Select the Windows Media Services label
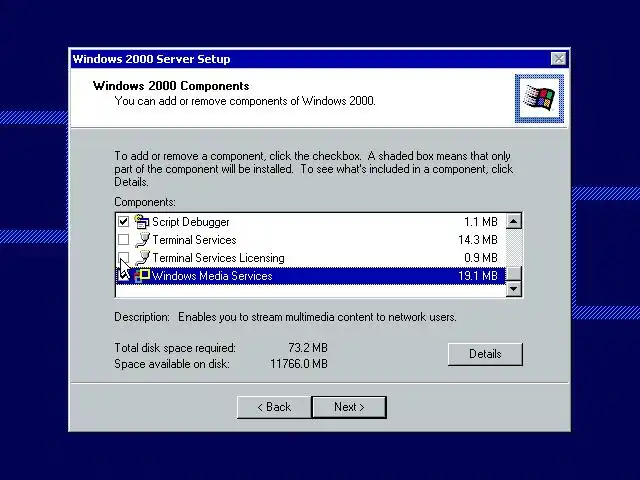Screen dimensions: 640x480 point(212,276)
